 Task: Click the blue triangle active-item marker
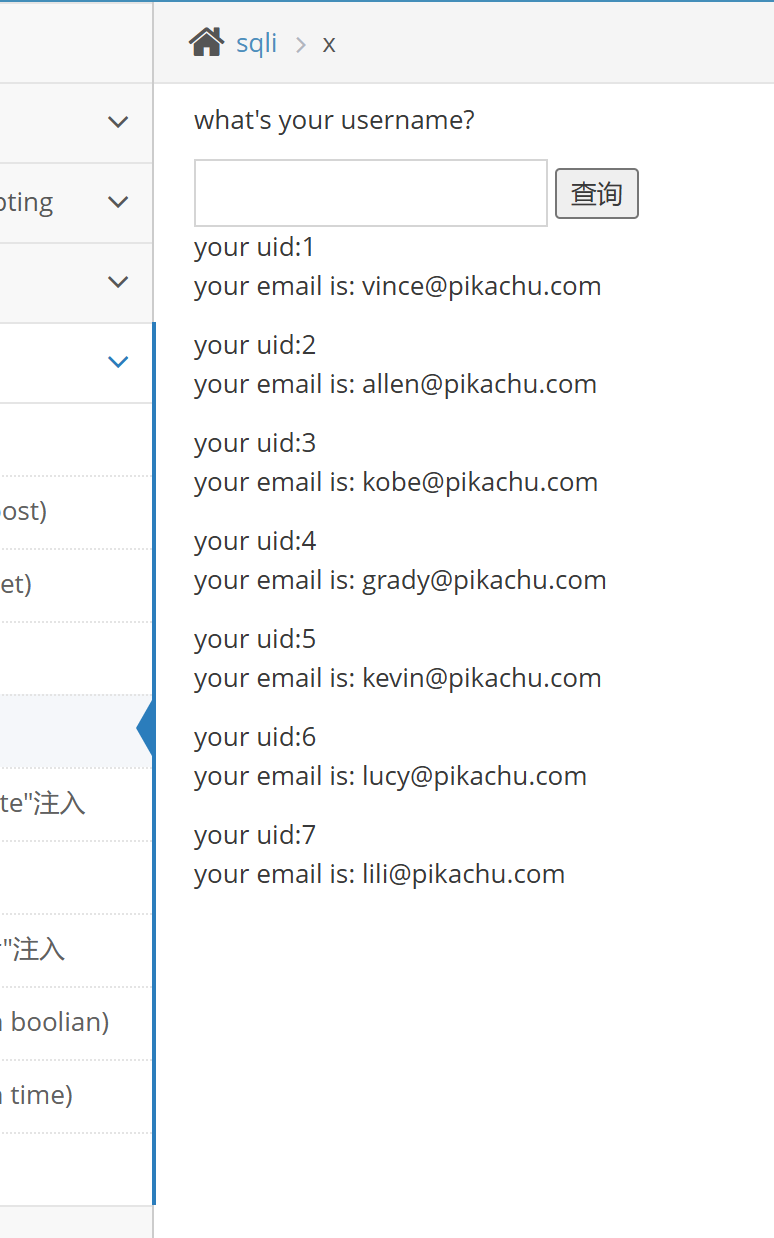tap(146, 731)
